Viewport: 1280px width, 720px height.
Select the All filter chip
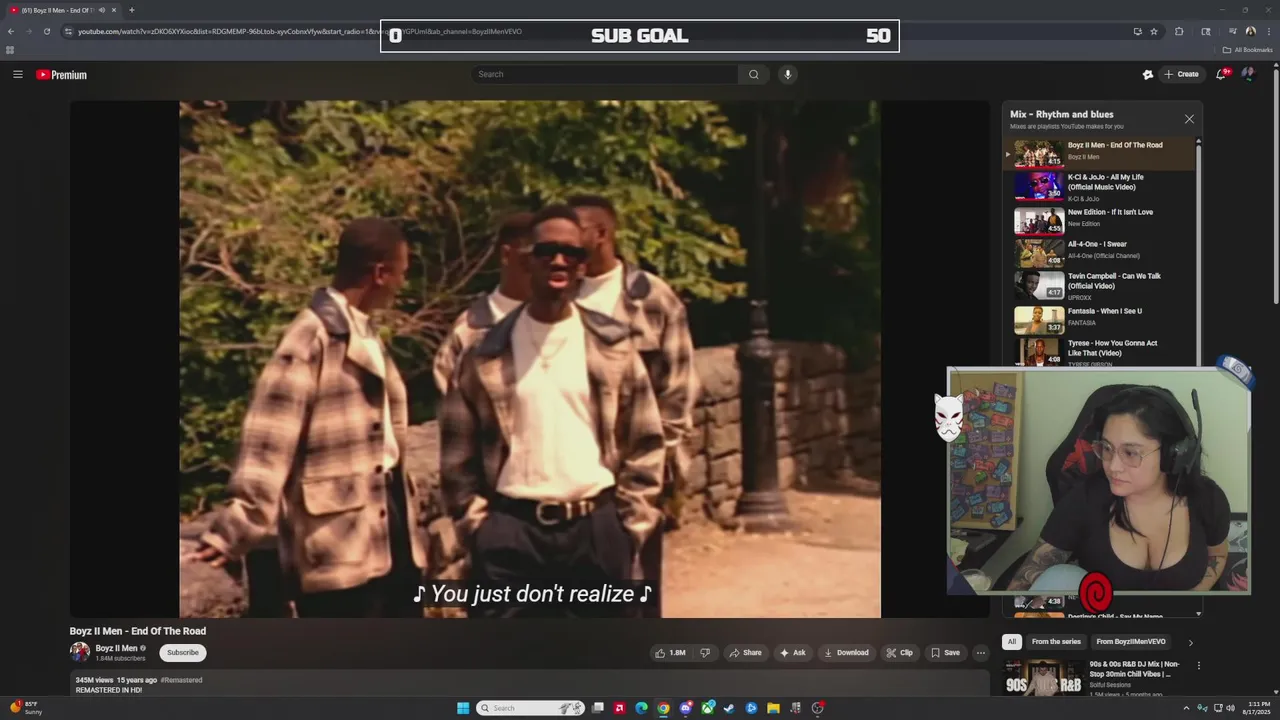pos(1012,642)
